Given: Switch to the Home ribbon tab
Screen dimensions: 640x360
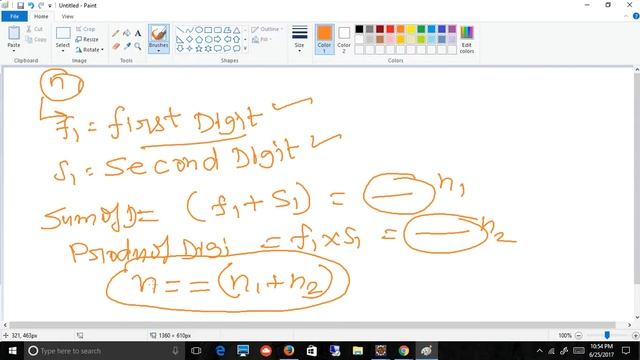Looking at the screenshot, I should point(41,16).
